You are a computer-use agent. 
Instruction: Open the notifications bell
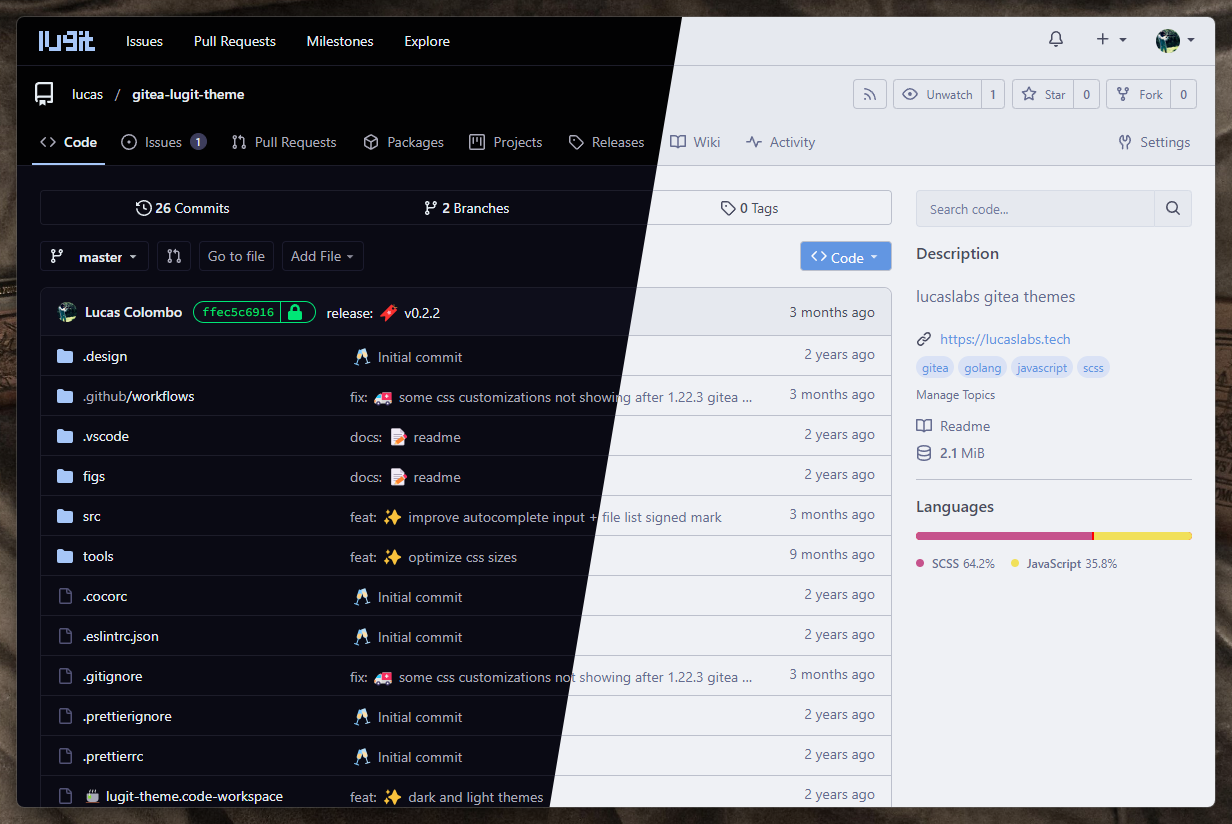pyautogui.click(x=1055, y=40)
